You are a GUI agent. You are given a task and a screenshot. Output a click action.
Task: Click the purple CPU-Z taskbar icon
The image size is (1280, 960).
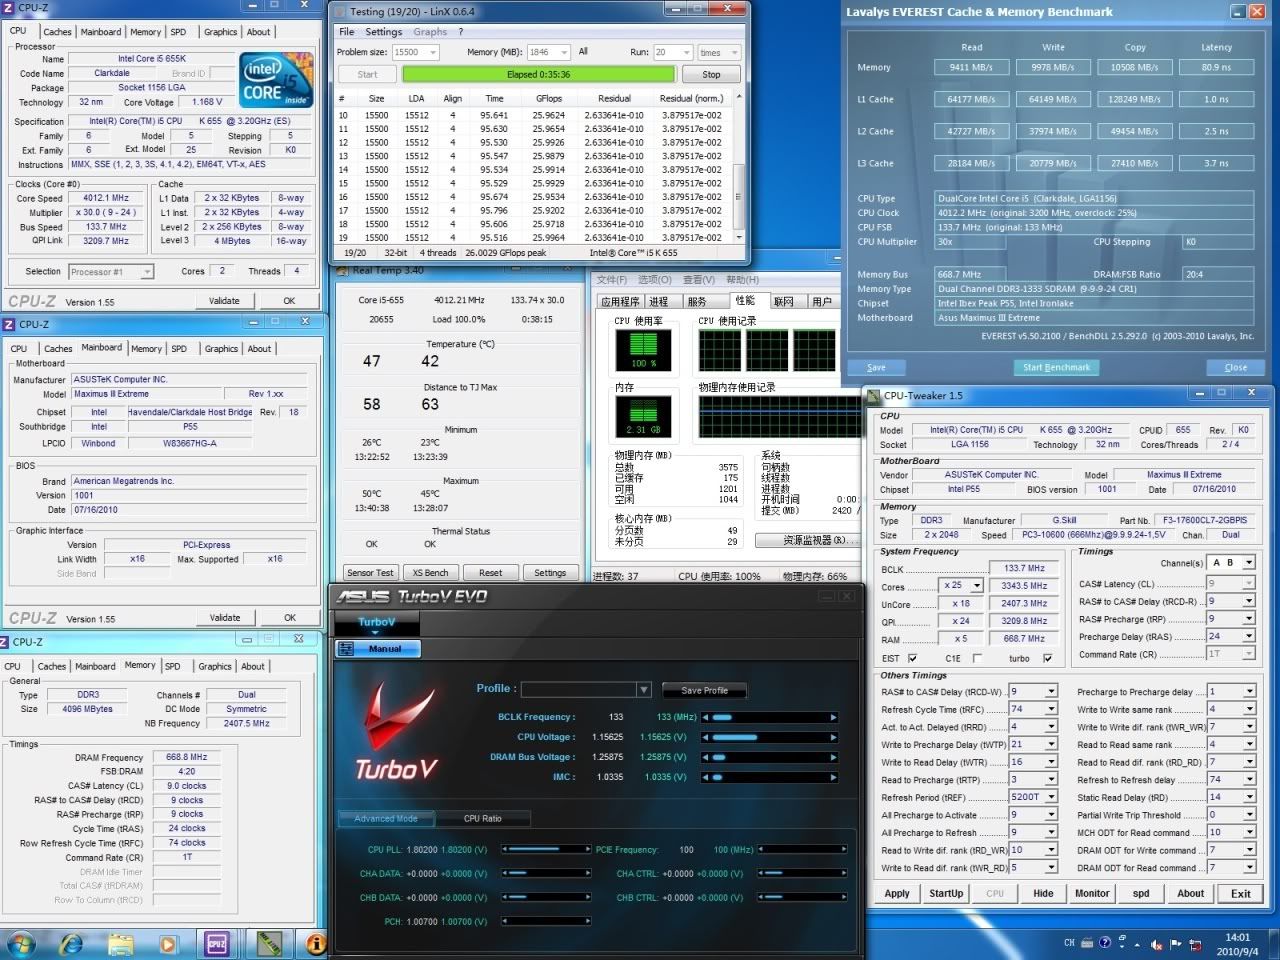[x=217, y=942]
